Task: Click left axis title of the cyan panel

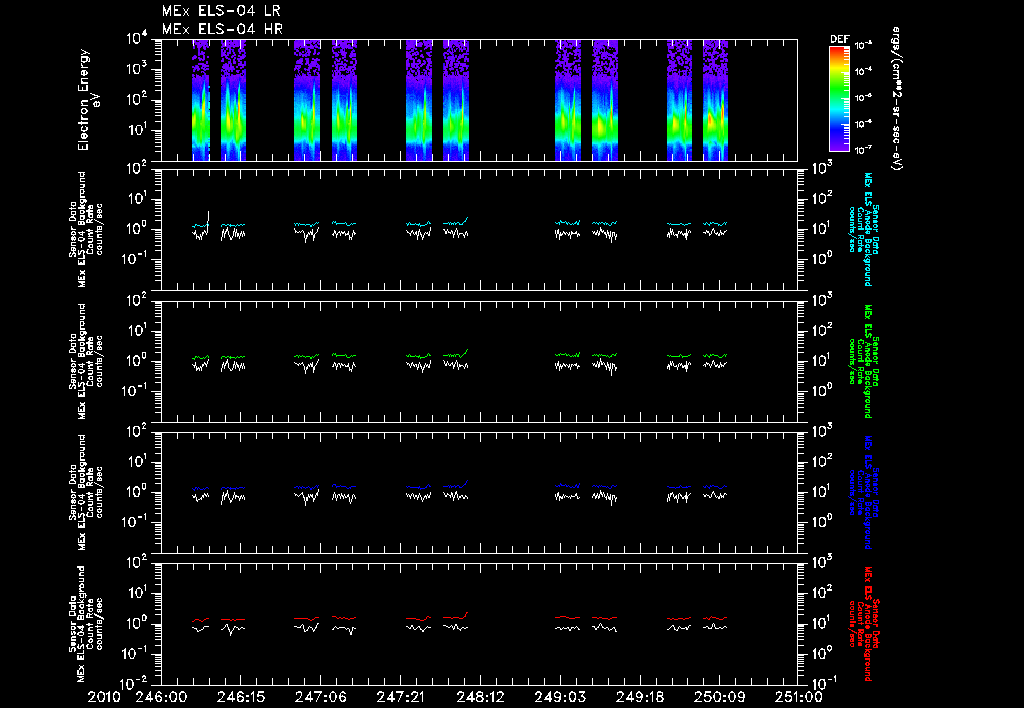Action: pyautogui.click(x=86, y=229)
